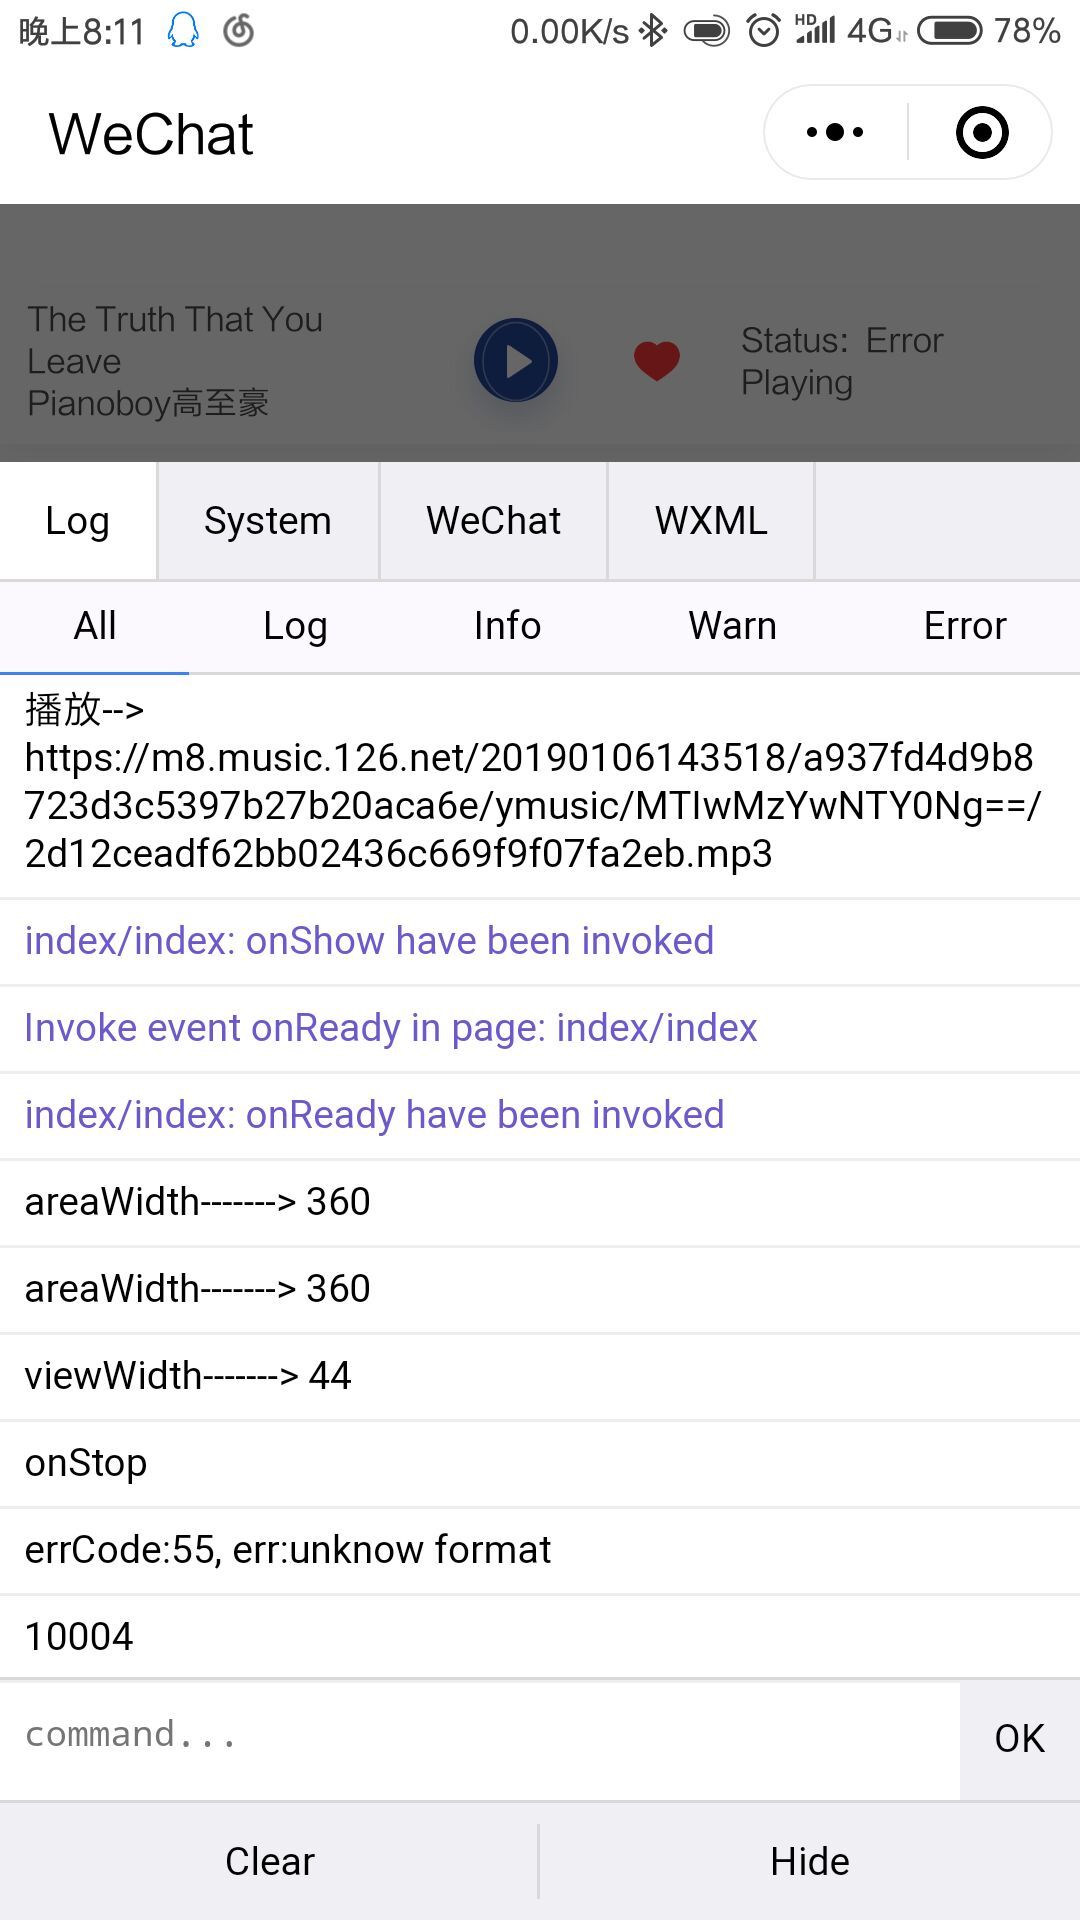Image resolution: width=1080 pixels, height=1920 pixels.
Task: Tap the 10004 log entry
Action: [540, 1637]
